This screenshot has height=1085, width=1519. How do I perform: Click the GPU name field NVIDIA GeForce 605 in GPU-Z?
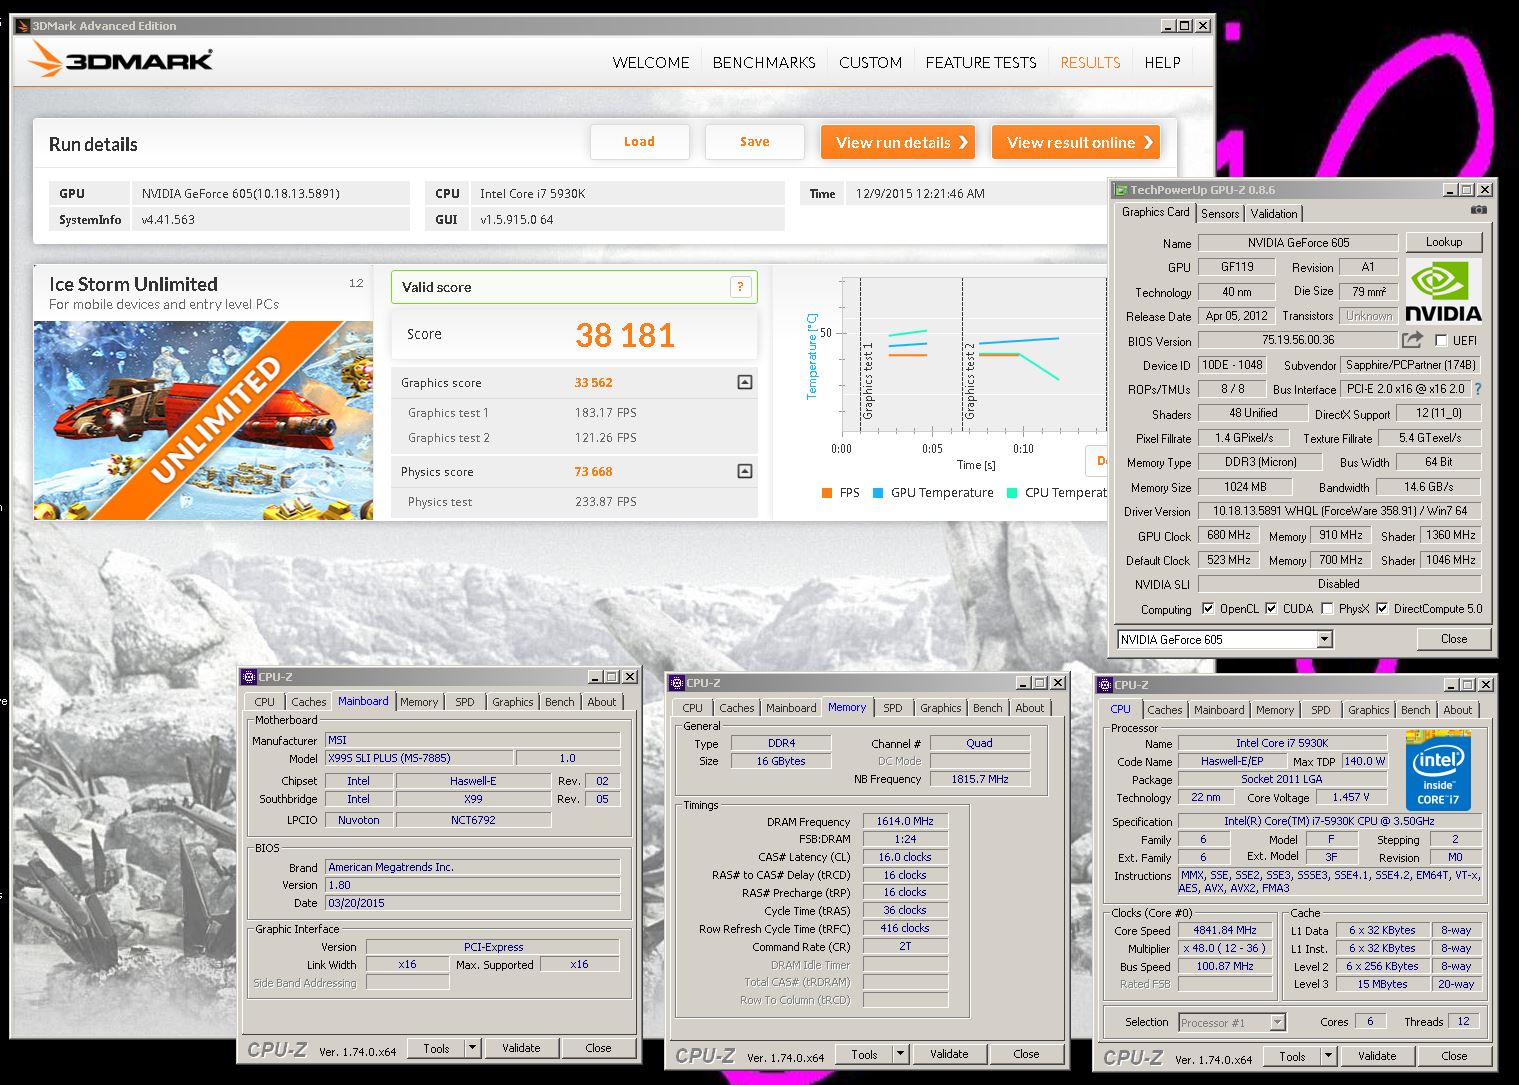[1298, 243]
